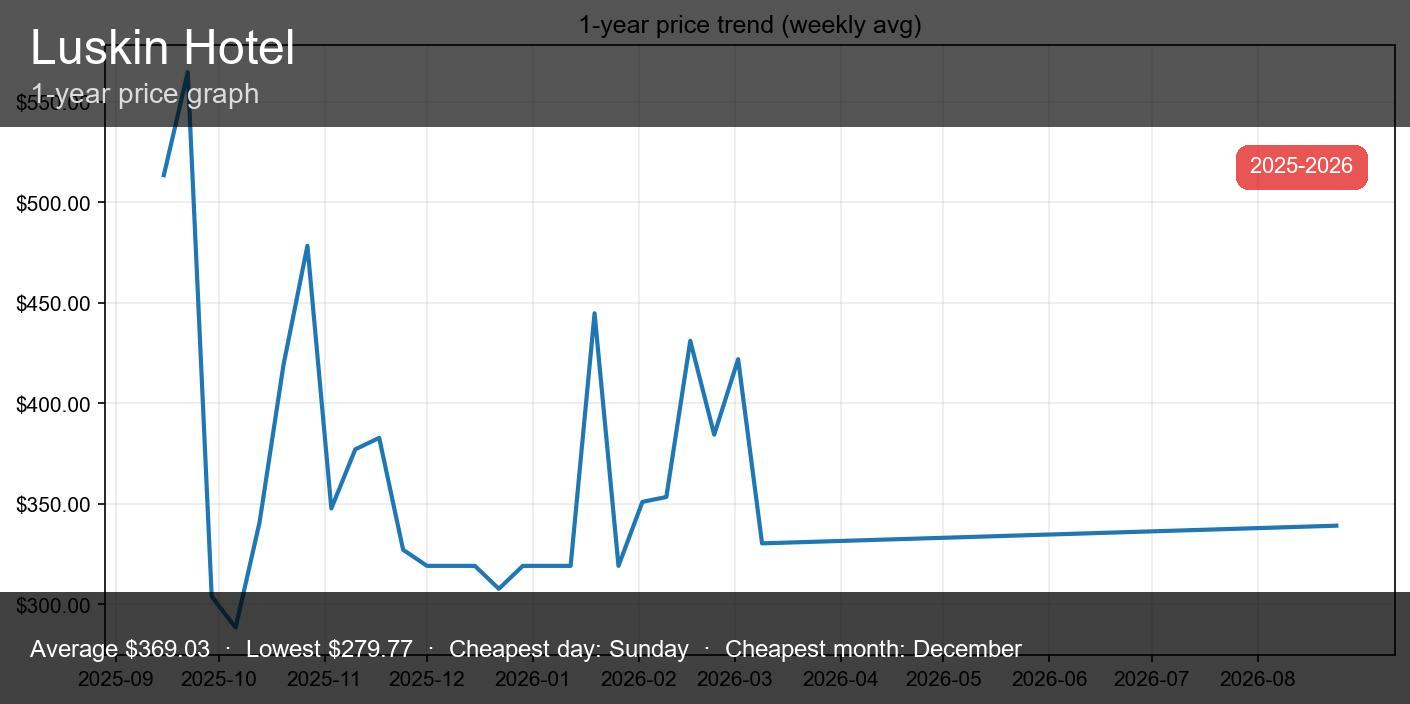Click the "Cheapest month: December" text
Viewport: 1410px width, 704px height.
(873, 649)
